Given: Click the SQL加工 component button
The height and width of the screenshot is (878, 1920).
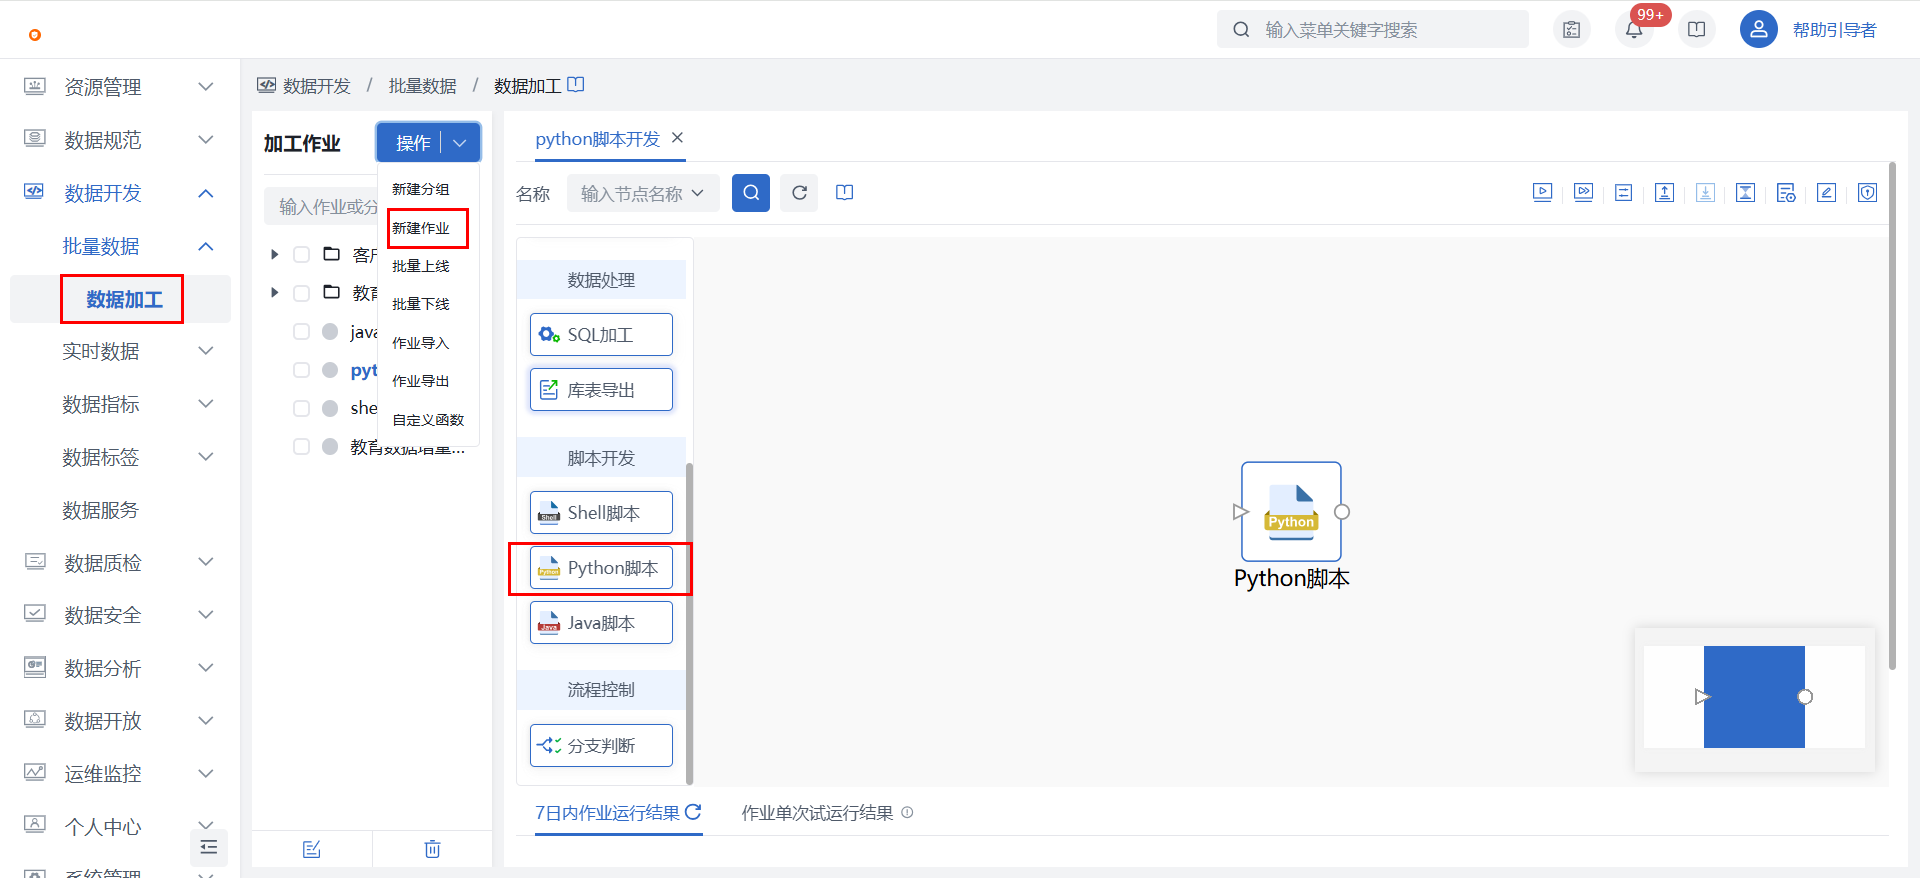Looking at the screenshot, I should click(601, 335).
